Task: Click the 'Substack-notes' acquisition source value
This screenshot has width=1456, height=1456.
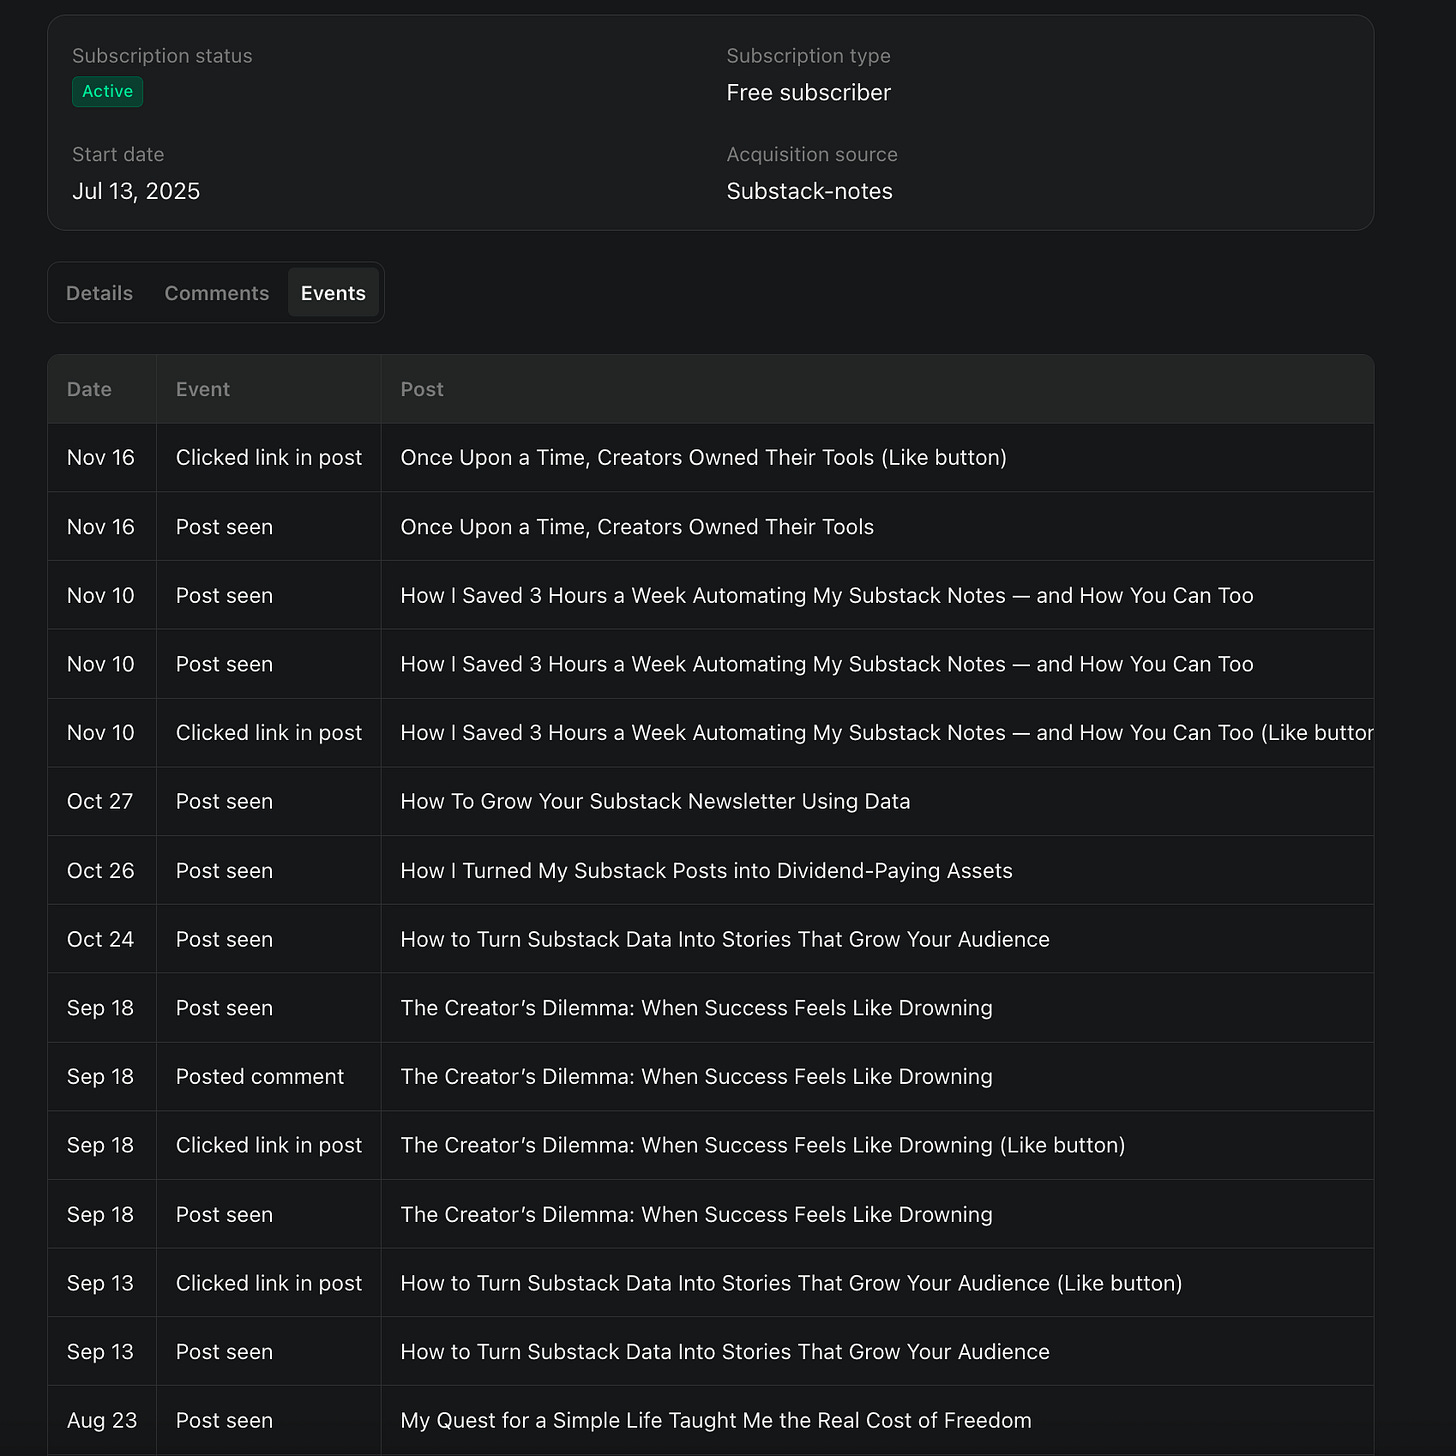Action: coord(809,191)
